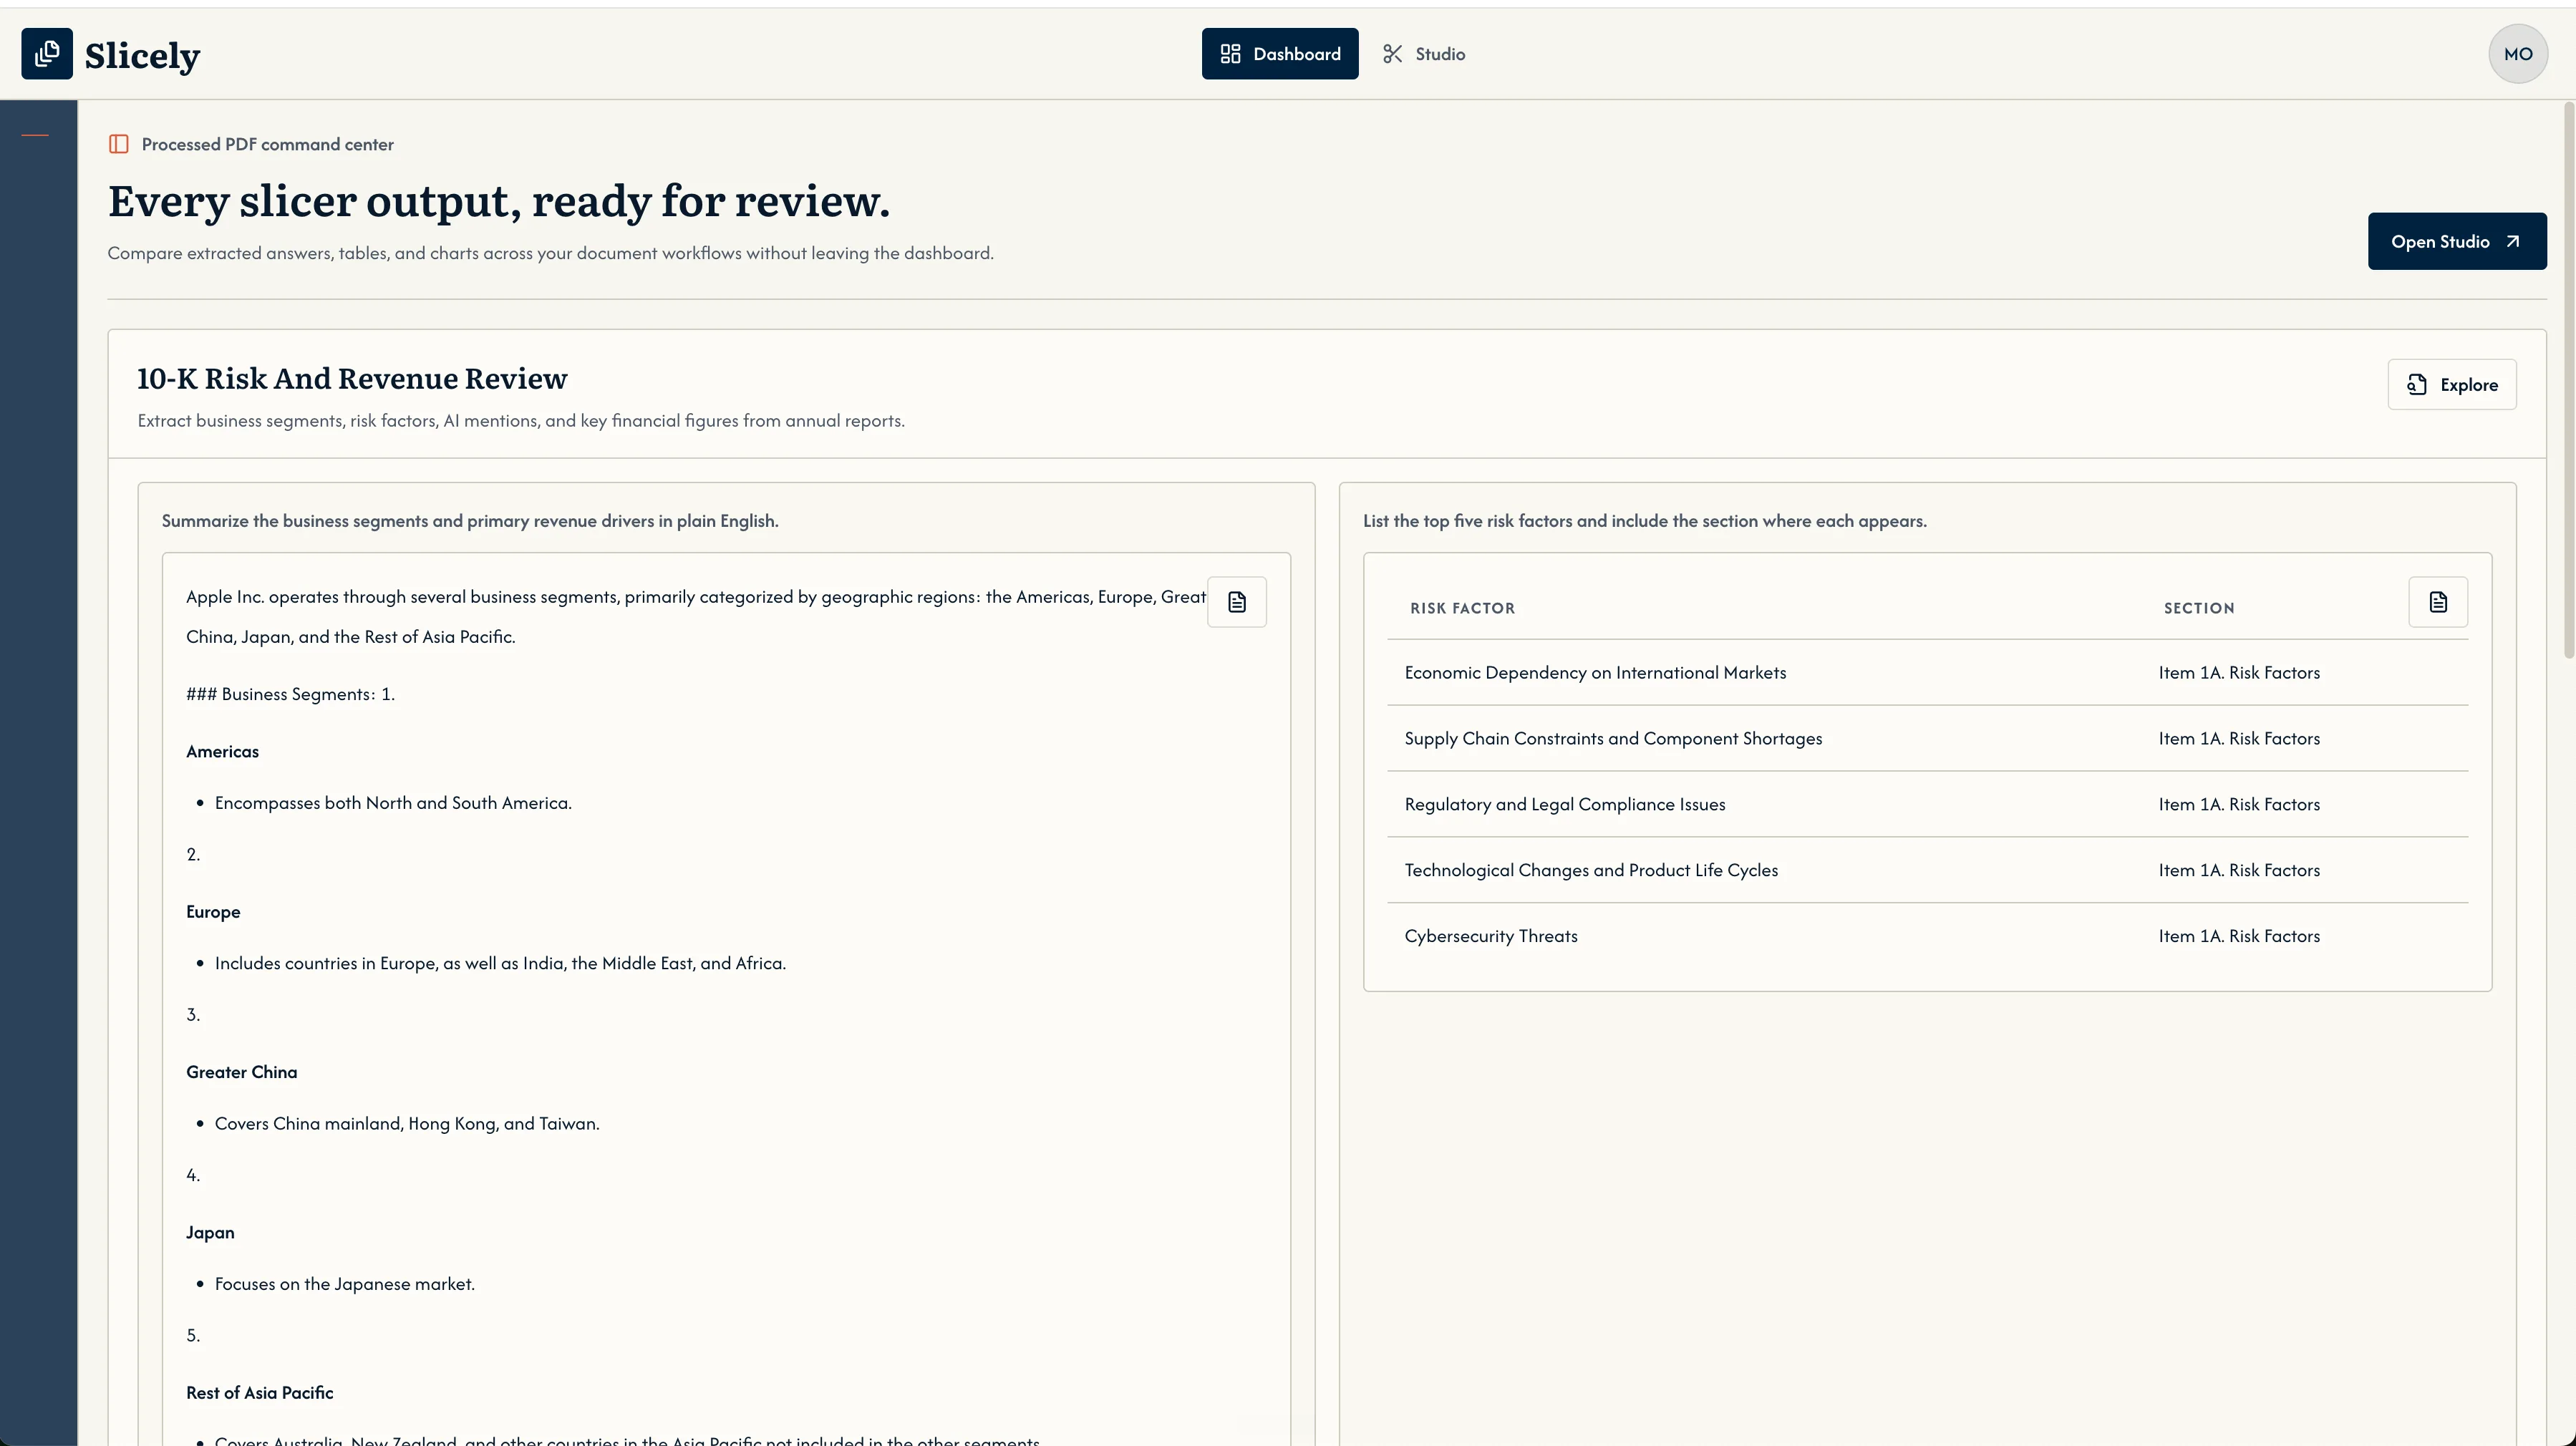Click the '10-K Risk And Revenue Review' title
This screenshot has width=2576, height=1446.
tap(352, 378)
